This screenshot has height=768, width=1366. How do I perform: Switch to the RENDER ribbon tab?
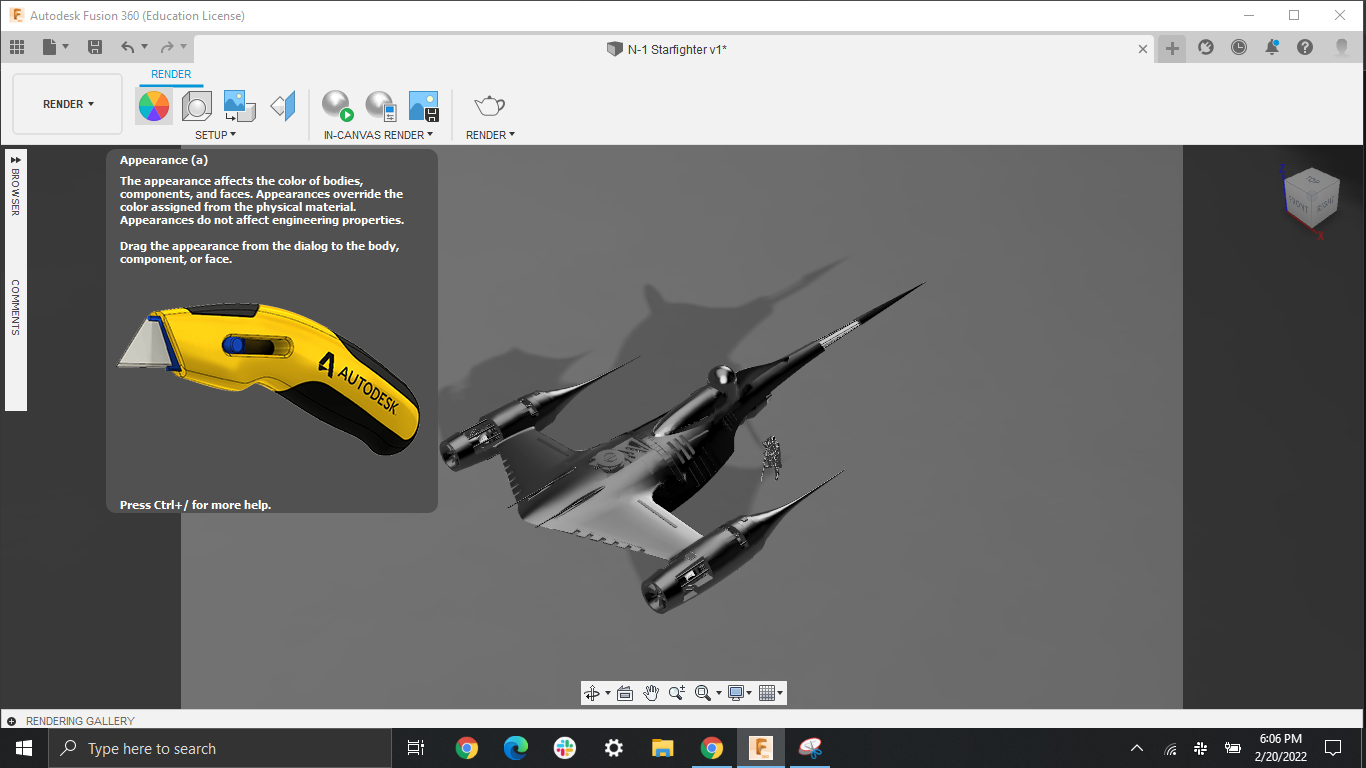(x=171, y=74)
